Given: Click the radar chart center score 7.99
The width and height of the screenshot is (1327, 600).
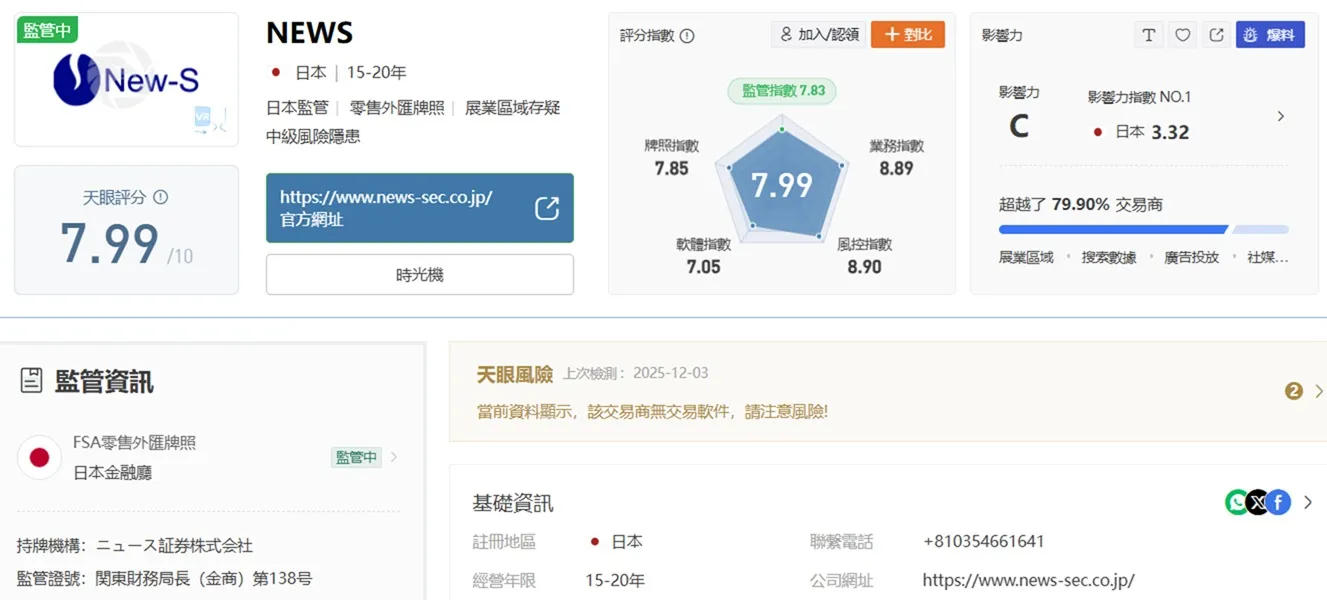Looking at the screenshot, I should pos(782,185).
